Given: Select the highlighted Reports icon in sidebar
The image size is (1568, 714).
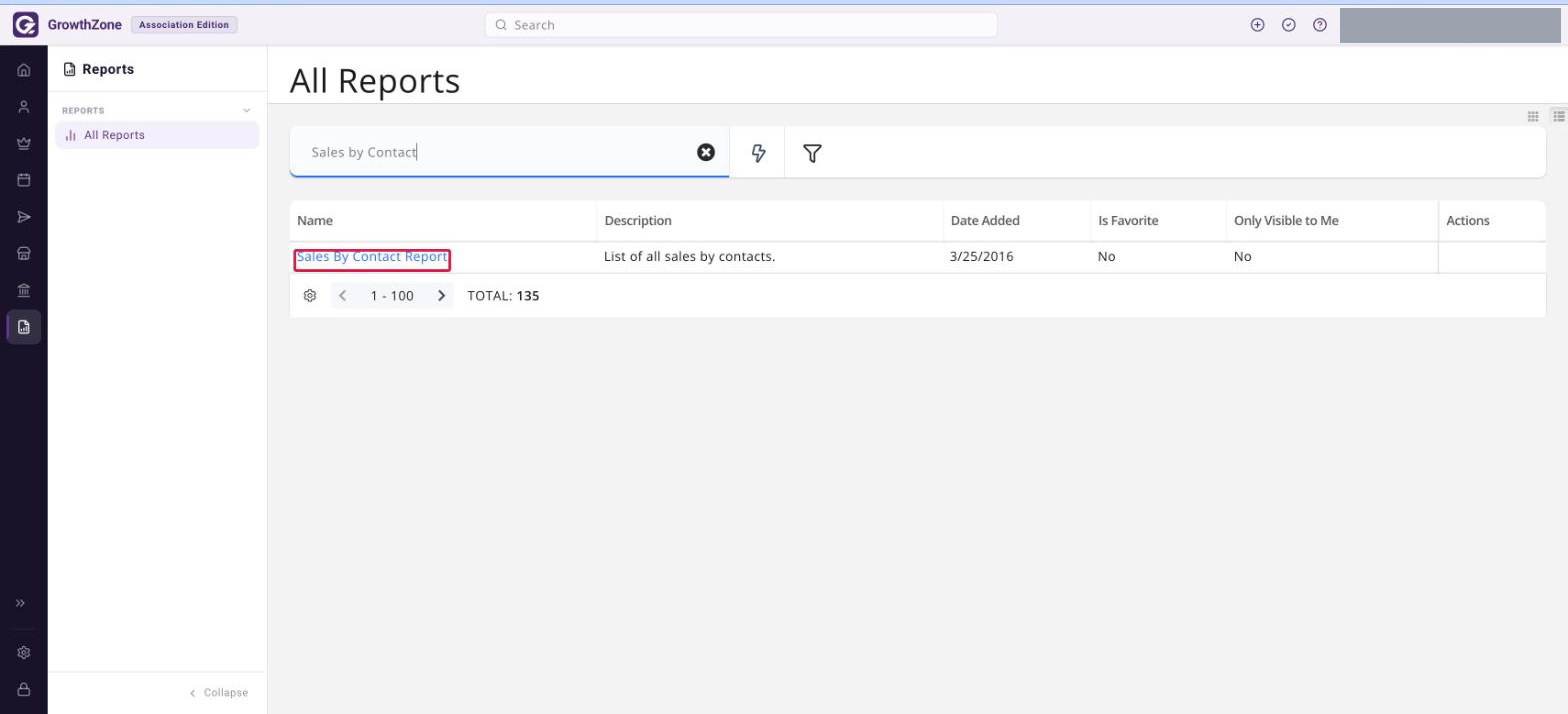Looking at the screenshot, I should [x=24, y=327].
